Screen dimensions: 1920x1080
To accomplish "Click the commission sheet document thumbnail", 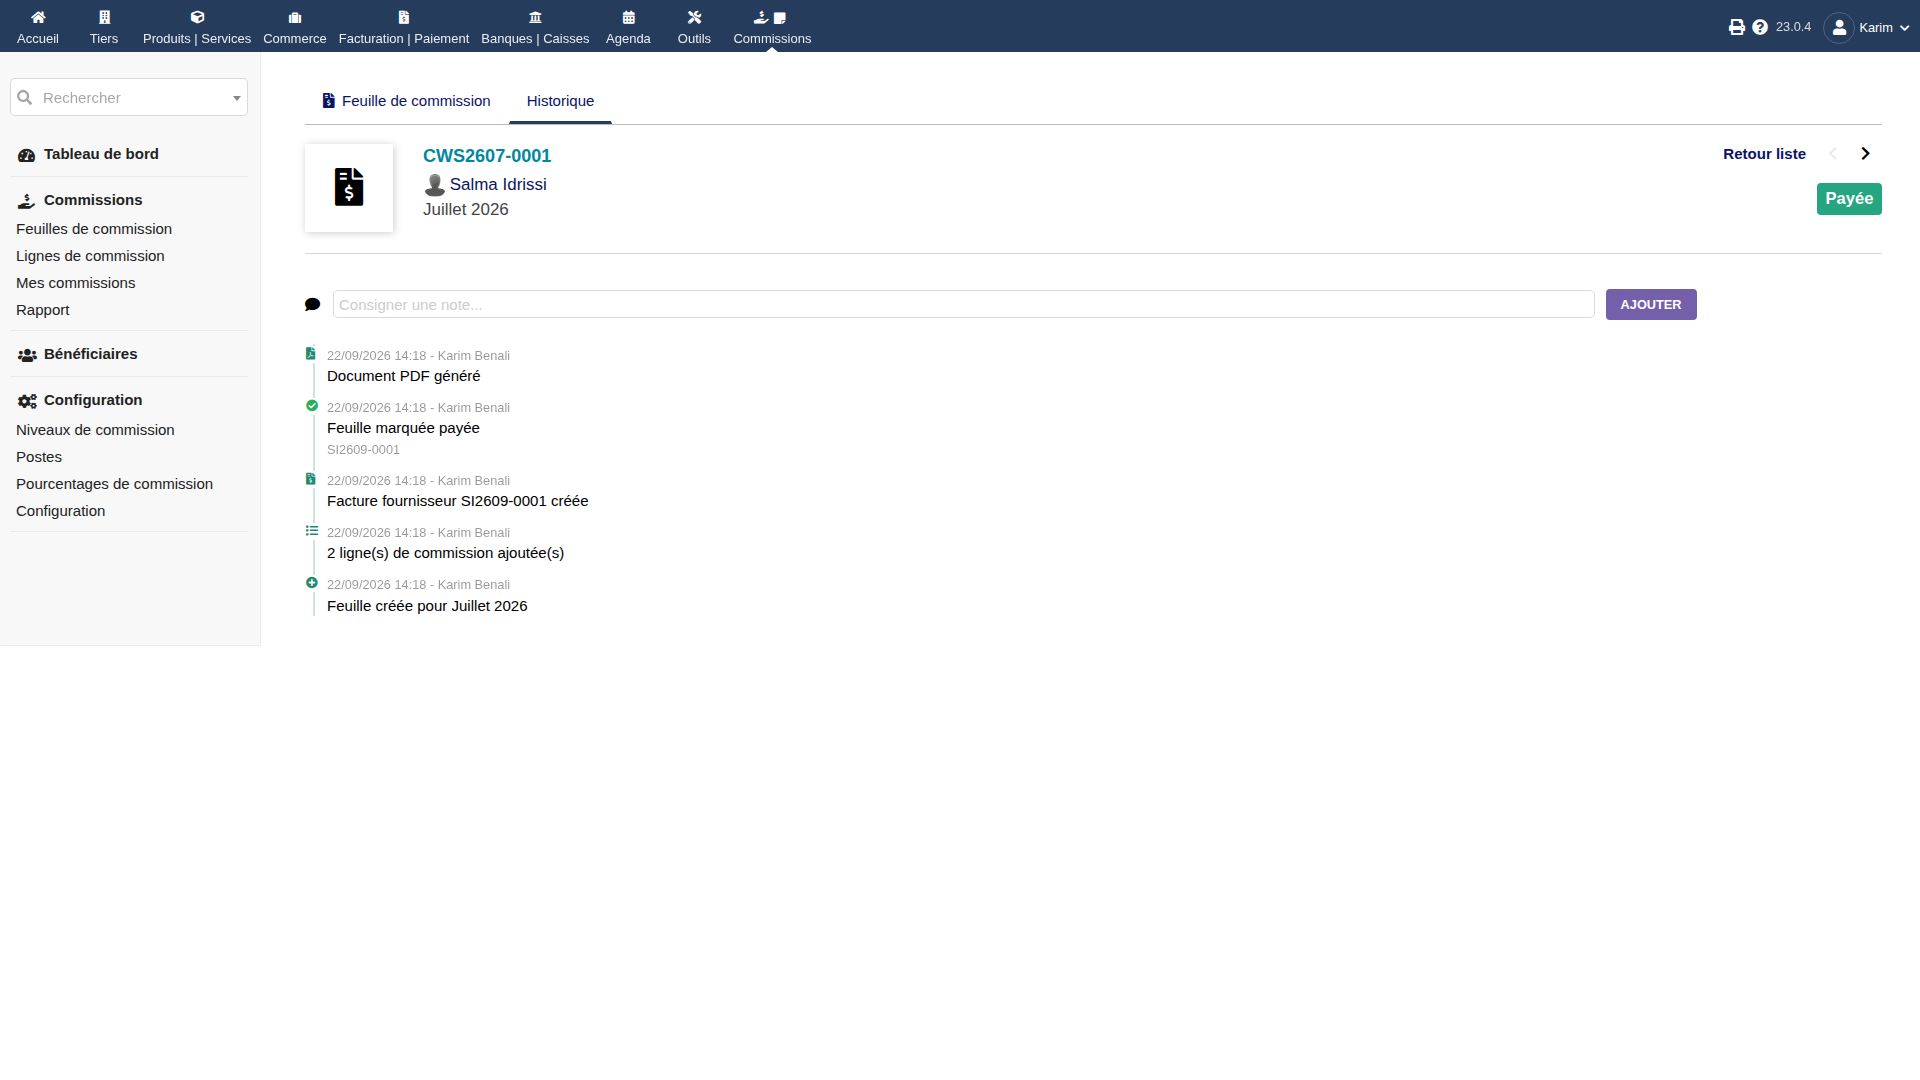I will (x=349, y=188).
